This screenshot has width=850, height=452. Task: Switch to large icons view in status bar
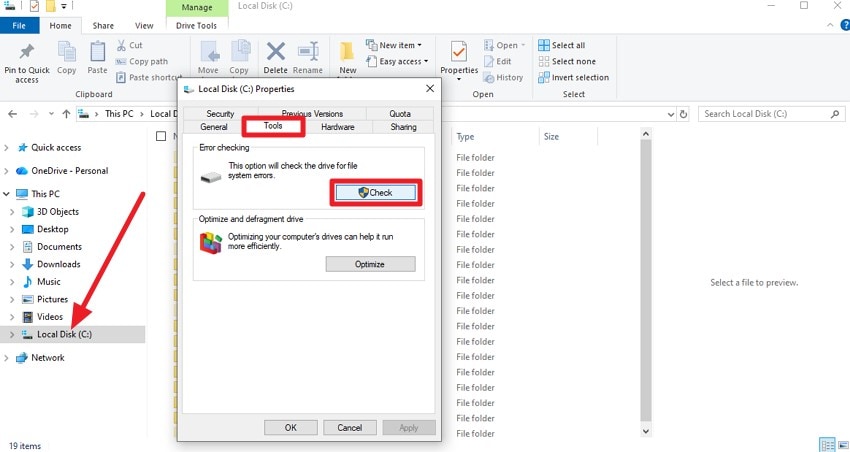point(842,445)
